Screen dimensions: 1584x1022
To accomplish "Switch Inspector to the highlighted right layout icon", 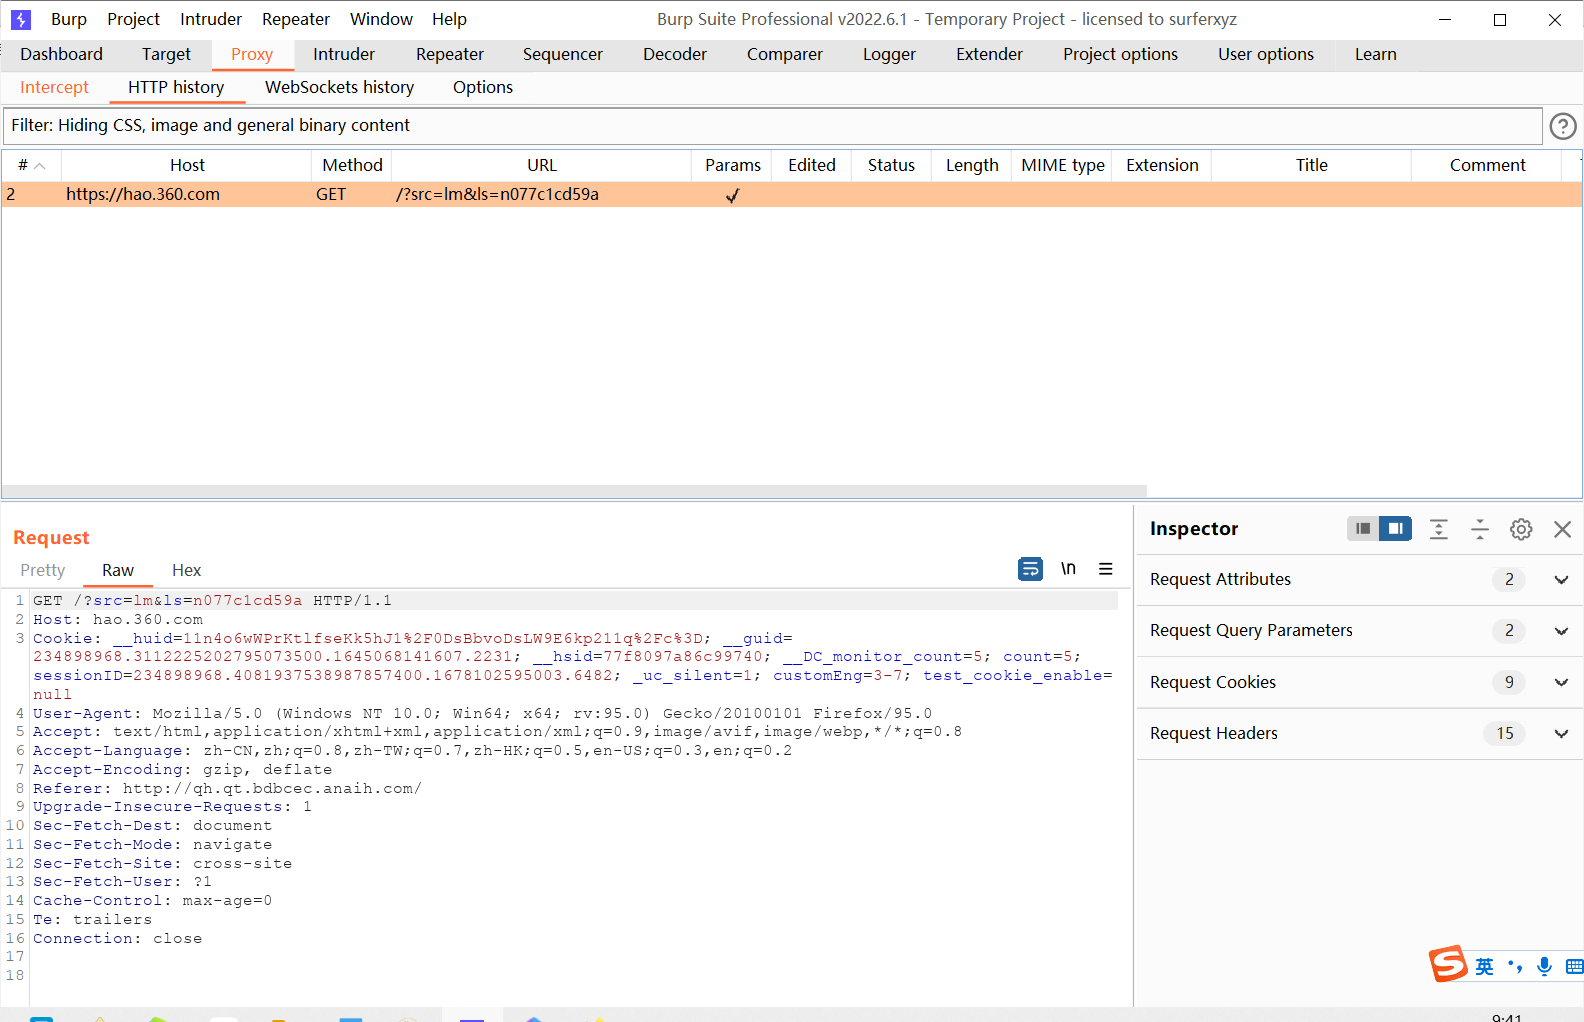I will [x=1395, y=529].
